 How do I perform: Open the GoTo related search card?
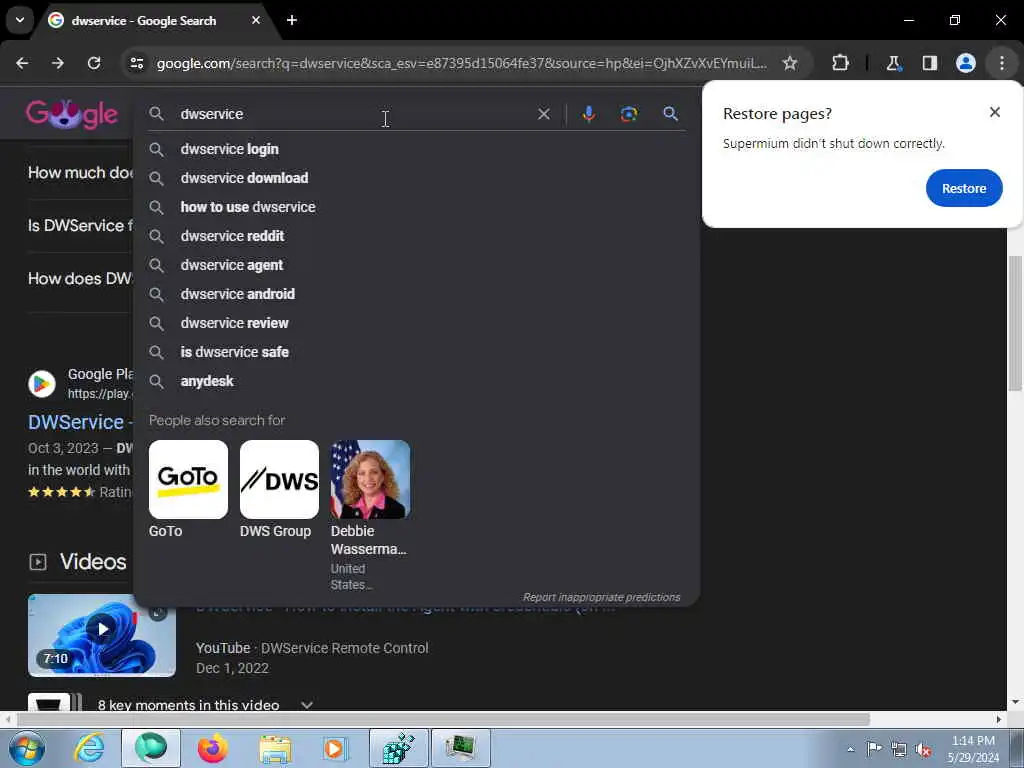tap(188, 490)
